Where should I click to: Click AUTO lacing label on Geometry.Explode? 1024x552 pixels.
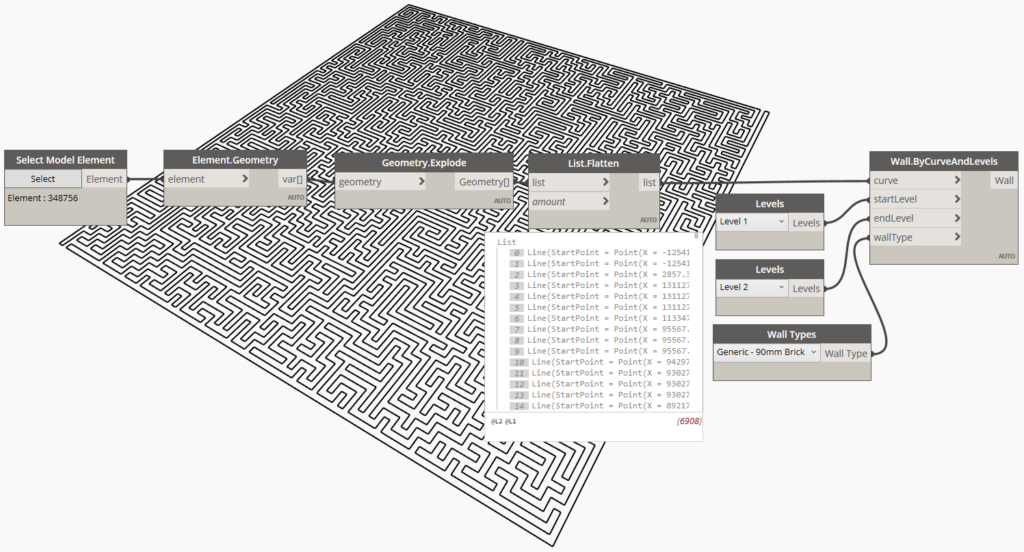click(x=503, y=201)
